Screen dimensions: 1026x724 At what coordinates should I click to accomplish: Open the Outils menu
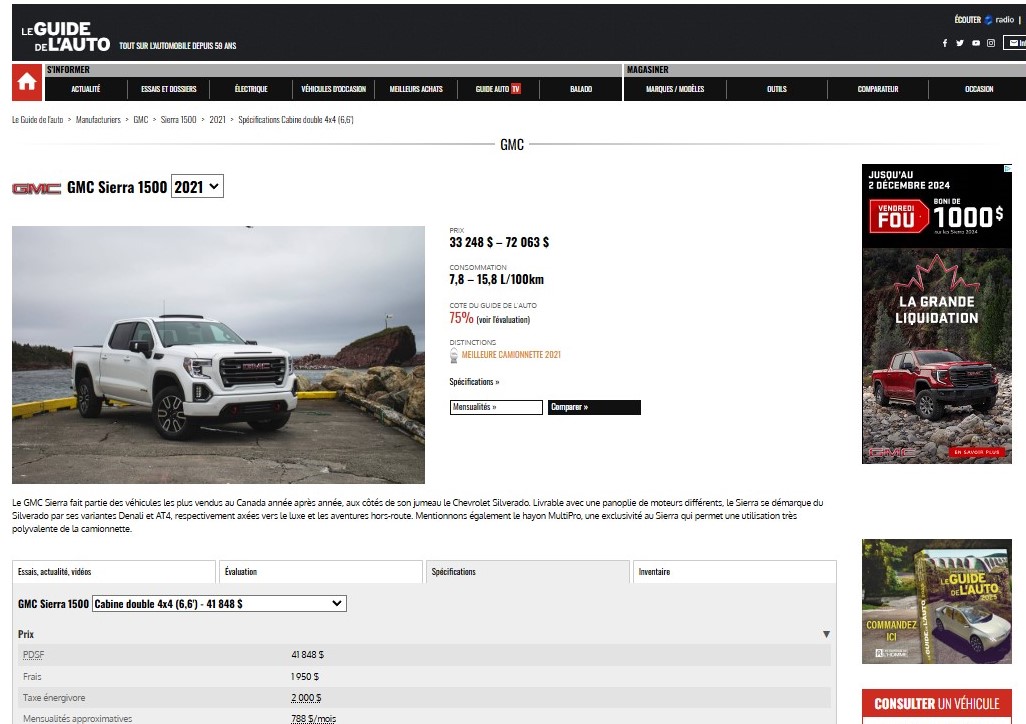tap(777, 89)
